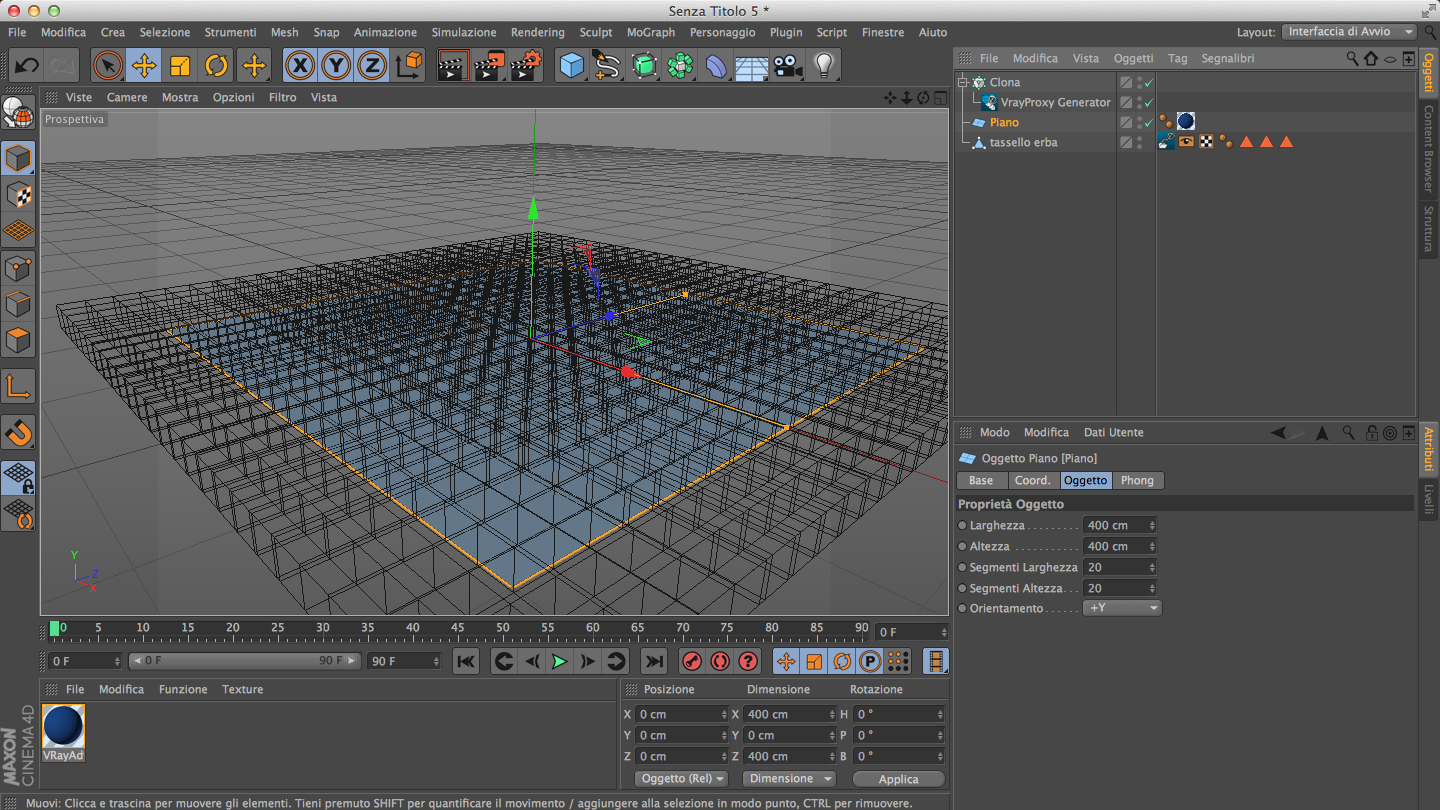
Task: Open the Orientamento +Y dropdown
Action: pyautogui.click(x=1122, y=608)
